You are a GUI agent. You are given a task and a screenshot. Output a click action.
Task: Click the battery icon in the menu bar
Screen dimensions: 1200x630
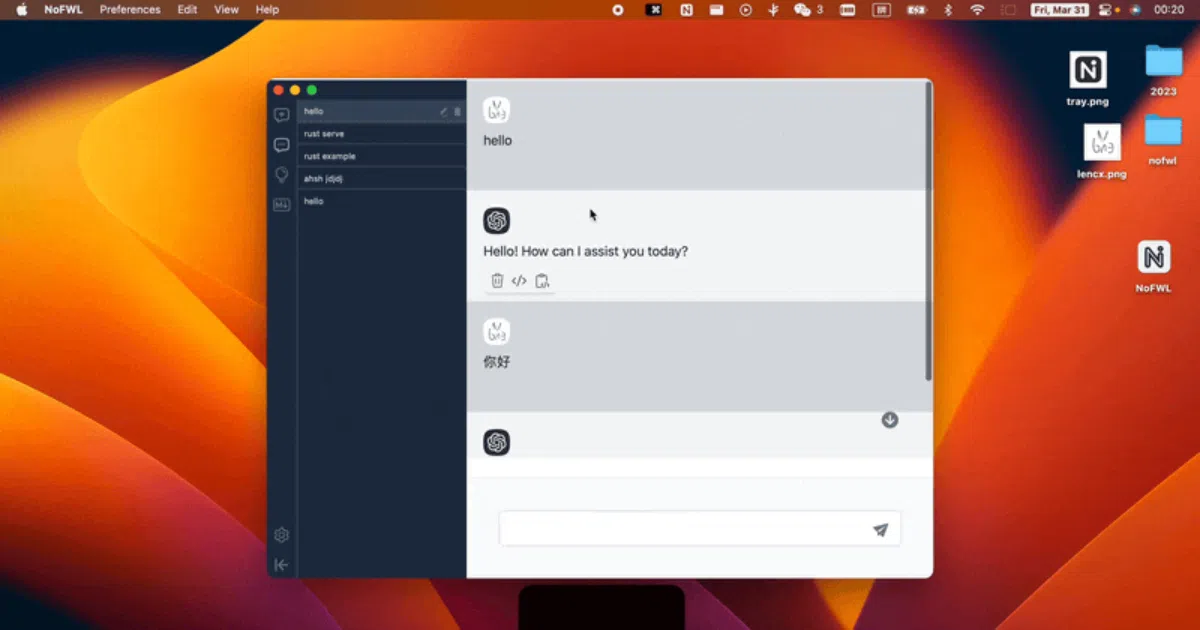point(916,9)
